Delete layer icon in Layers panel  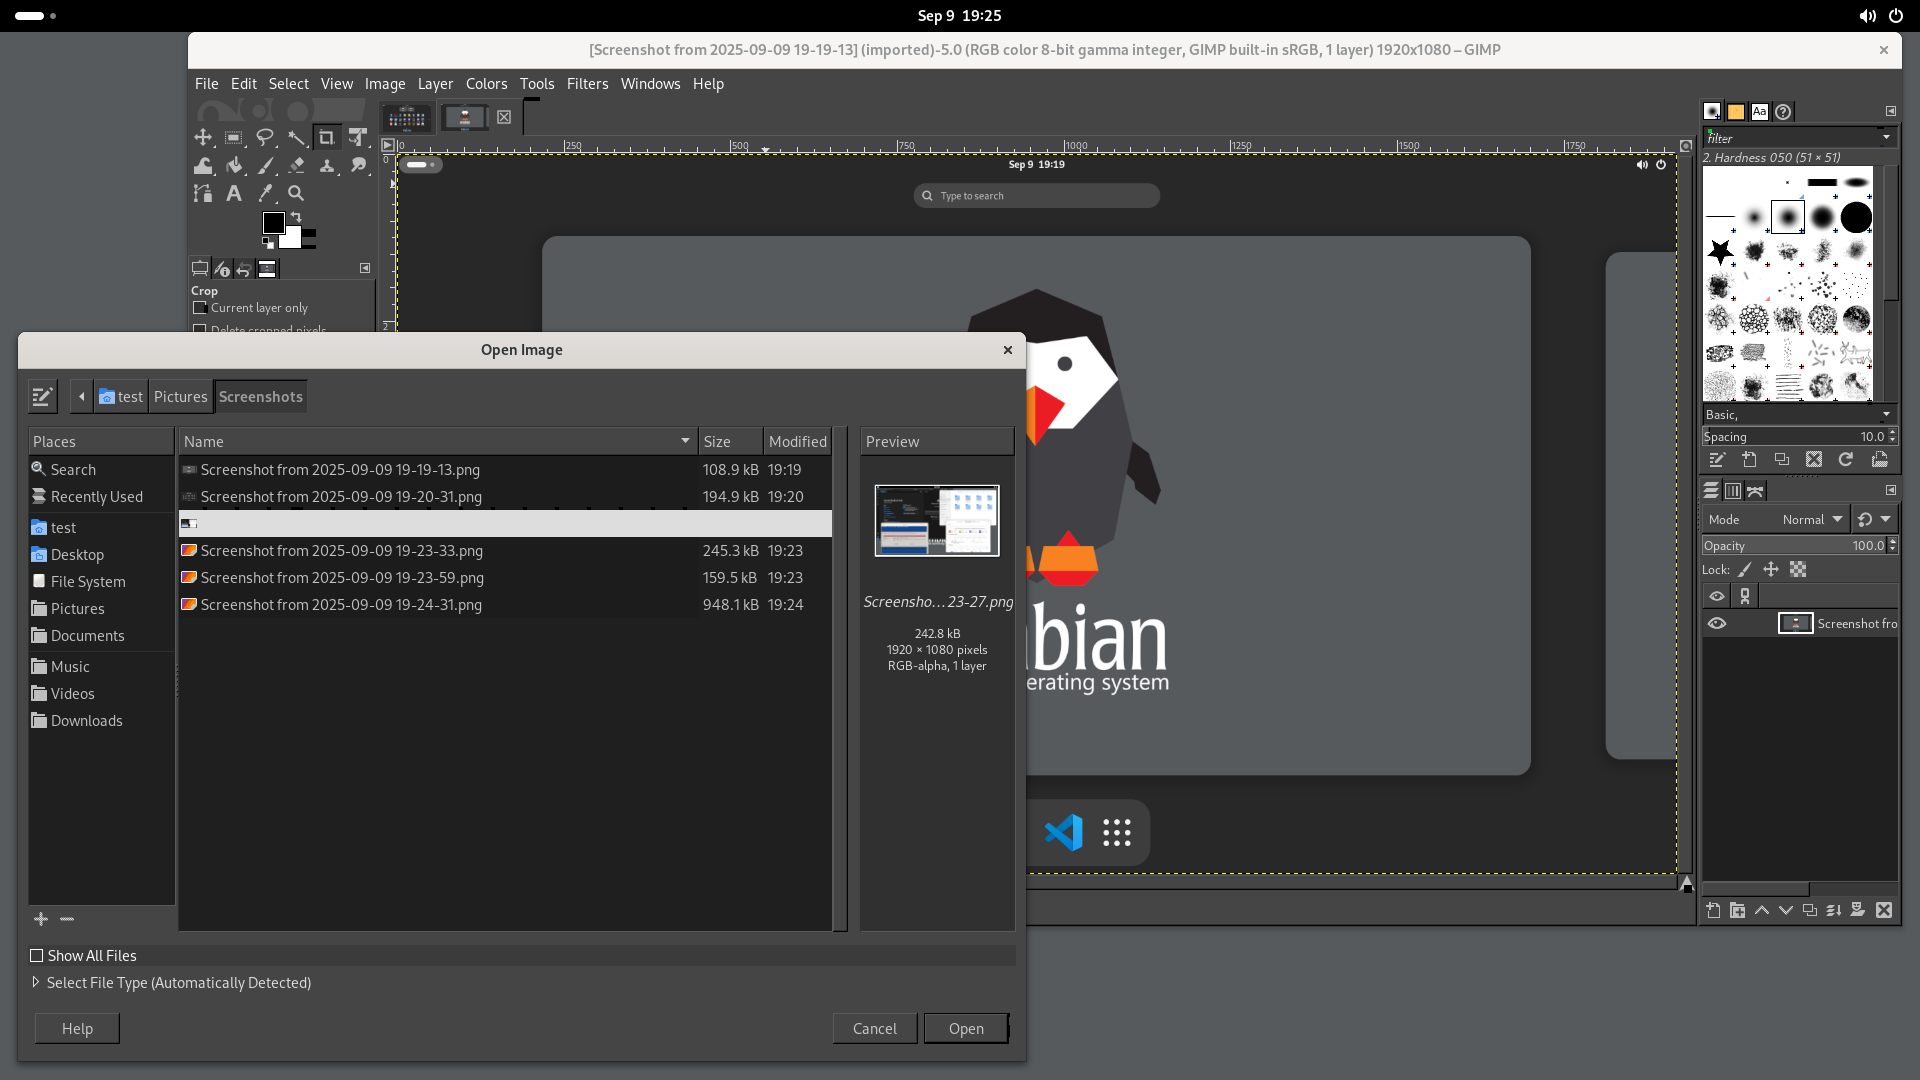tap(1884, 910)
